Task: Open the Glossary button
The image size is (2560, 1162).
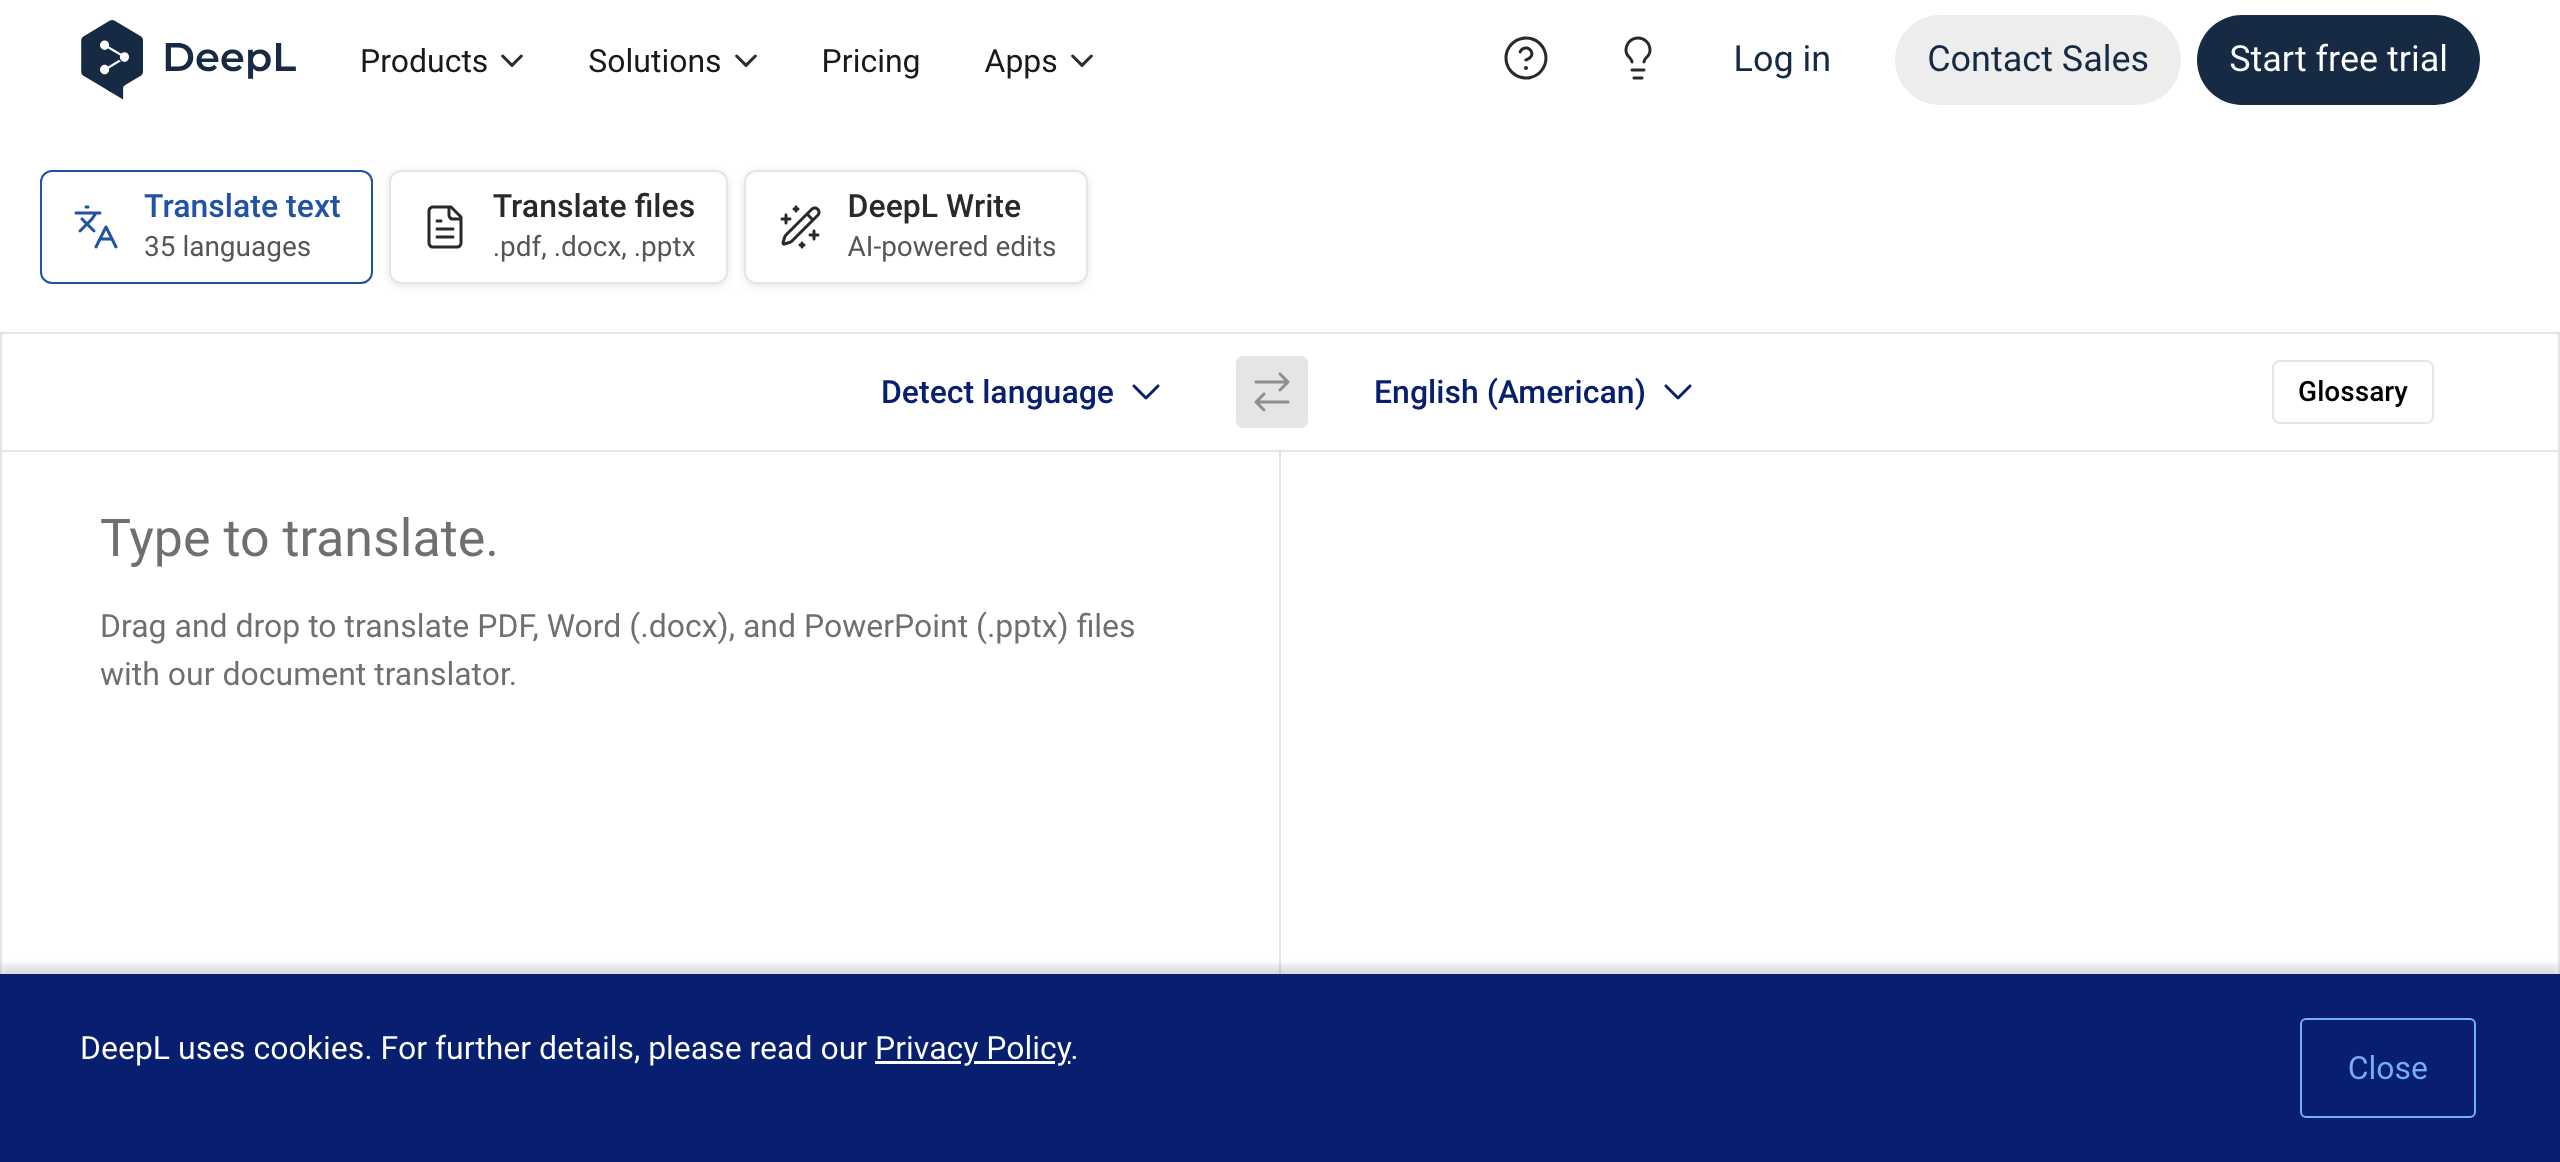Action: coord(2352,392)
